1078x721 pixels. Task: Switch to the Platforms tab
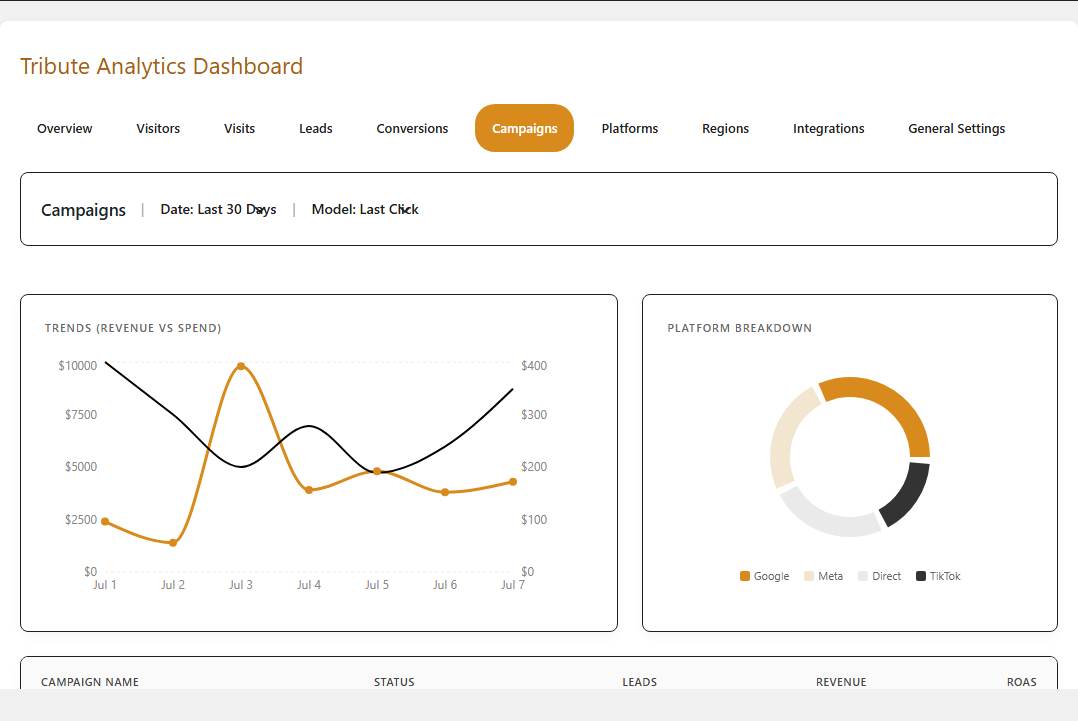[630, 129]
